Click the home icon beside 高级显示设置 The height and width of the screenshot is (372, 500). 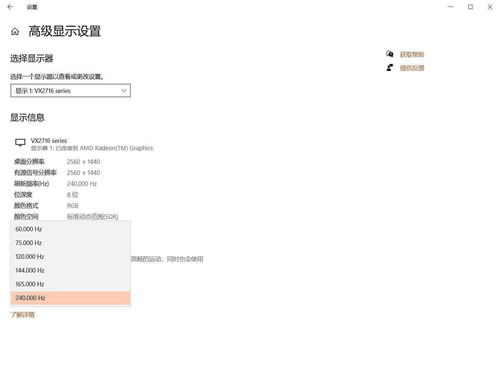click(x=15, y=32)
